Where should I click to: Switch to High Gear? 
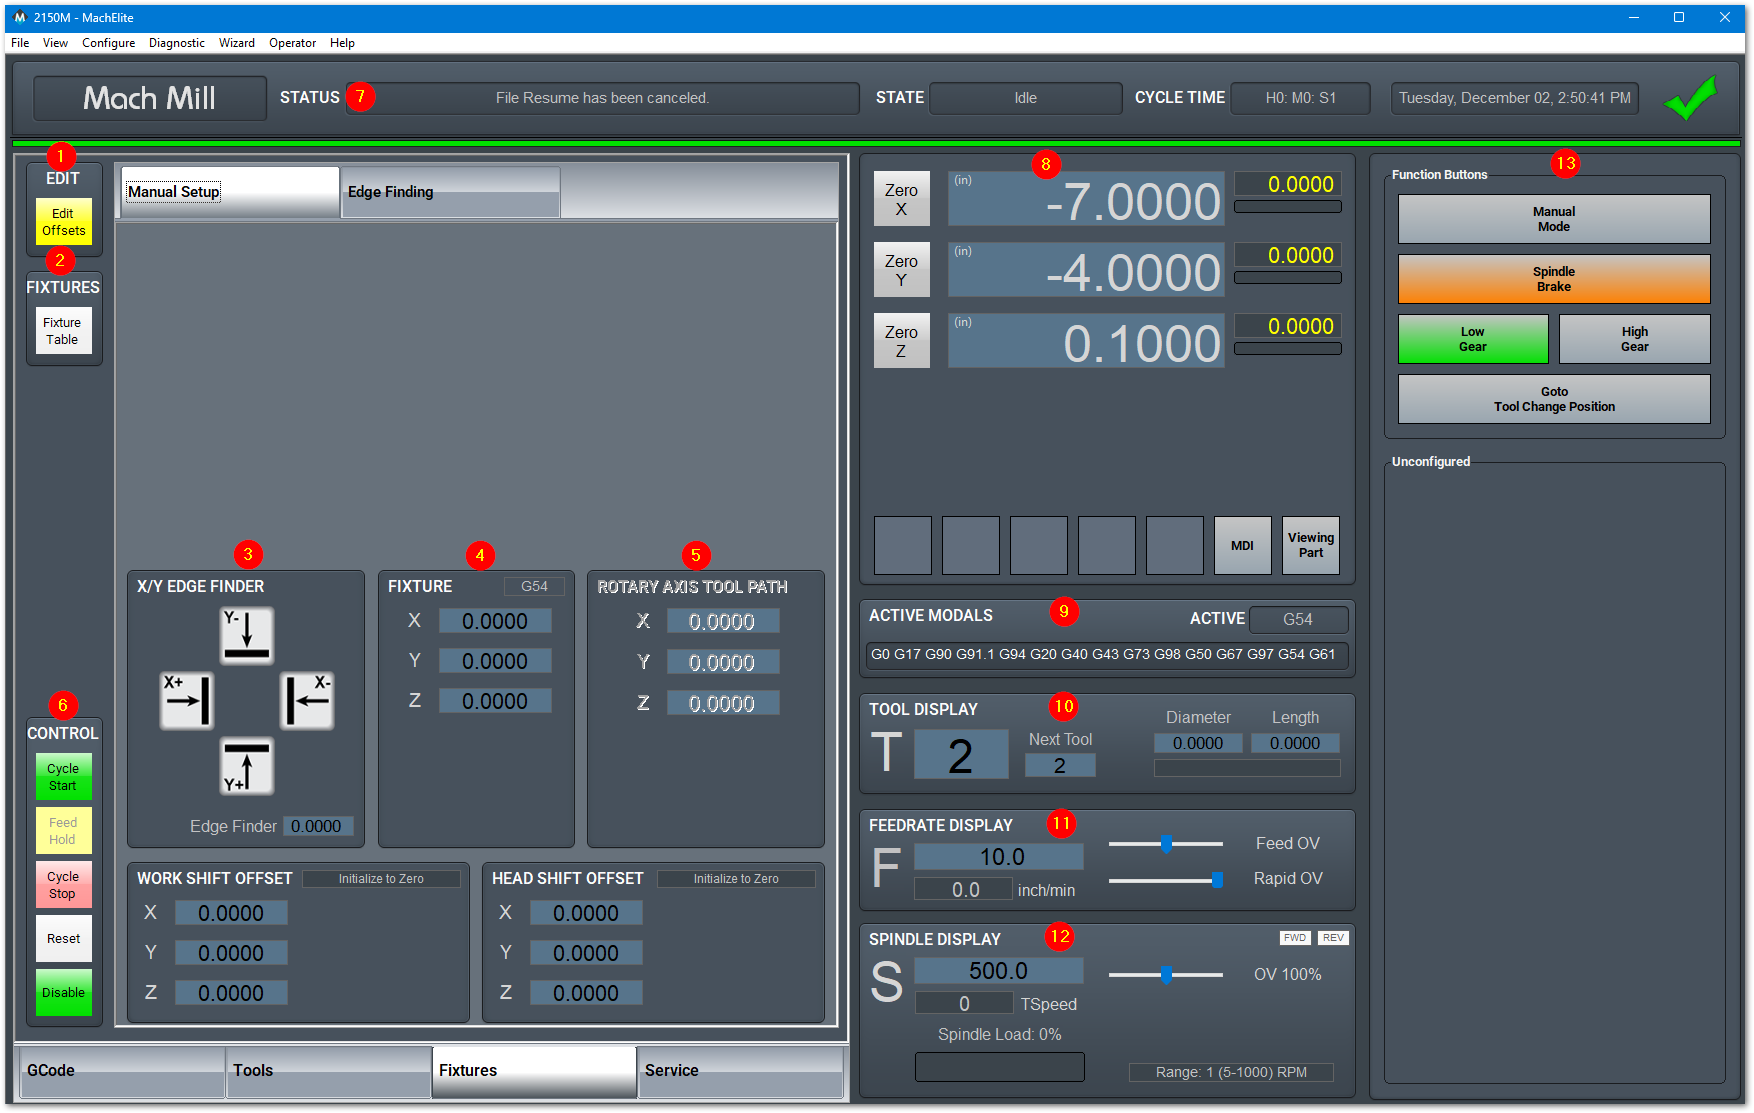click(x=1635, y=339)
